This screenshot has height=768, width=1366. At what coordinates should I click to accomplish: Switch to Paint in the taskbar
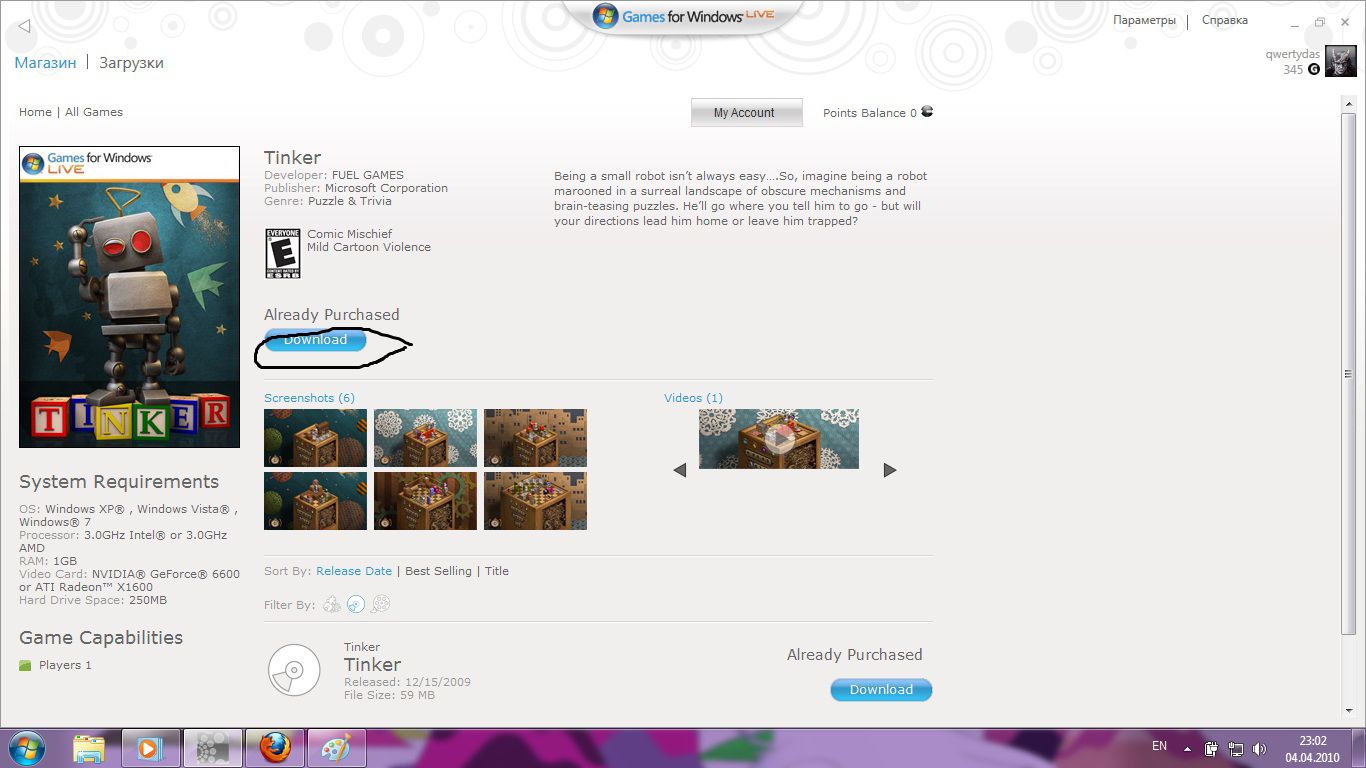coord(337,748)
